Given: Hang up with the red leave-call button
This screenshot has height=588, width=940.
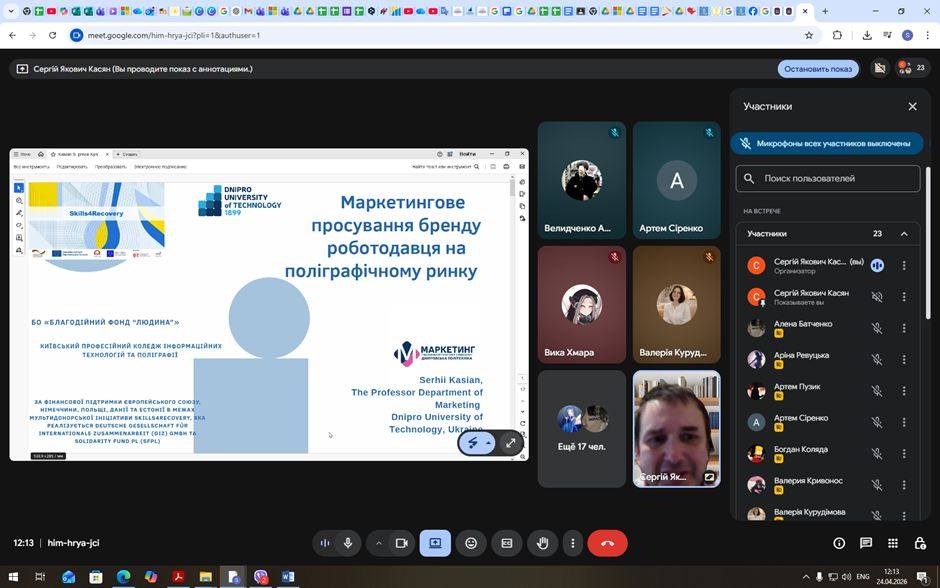Looking at the screenshot, I should pos(607,543).
